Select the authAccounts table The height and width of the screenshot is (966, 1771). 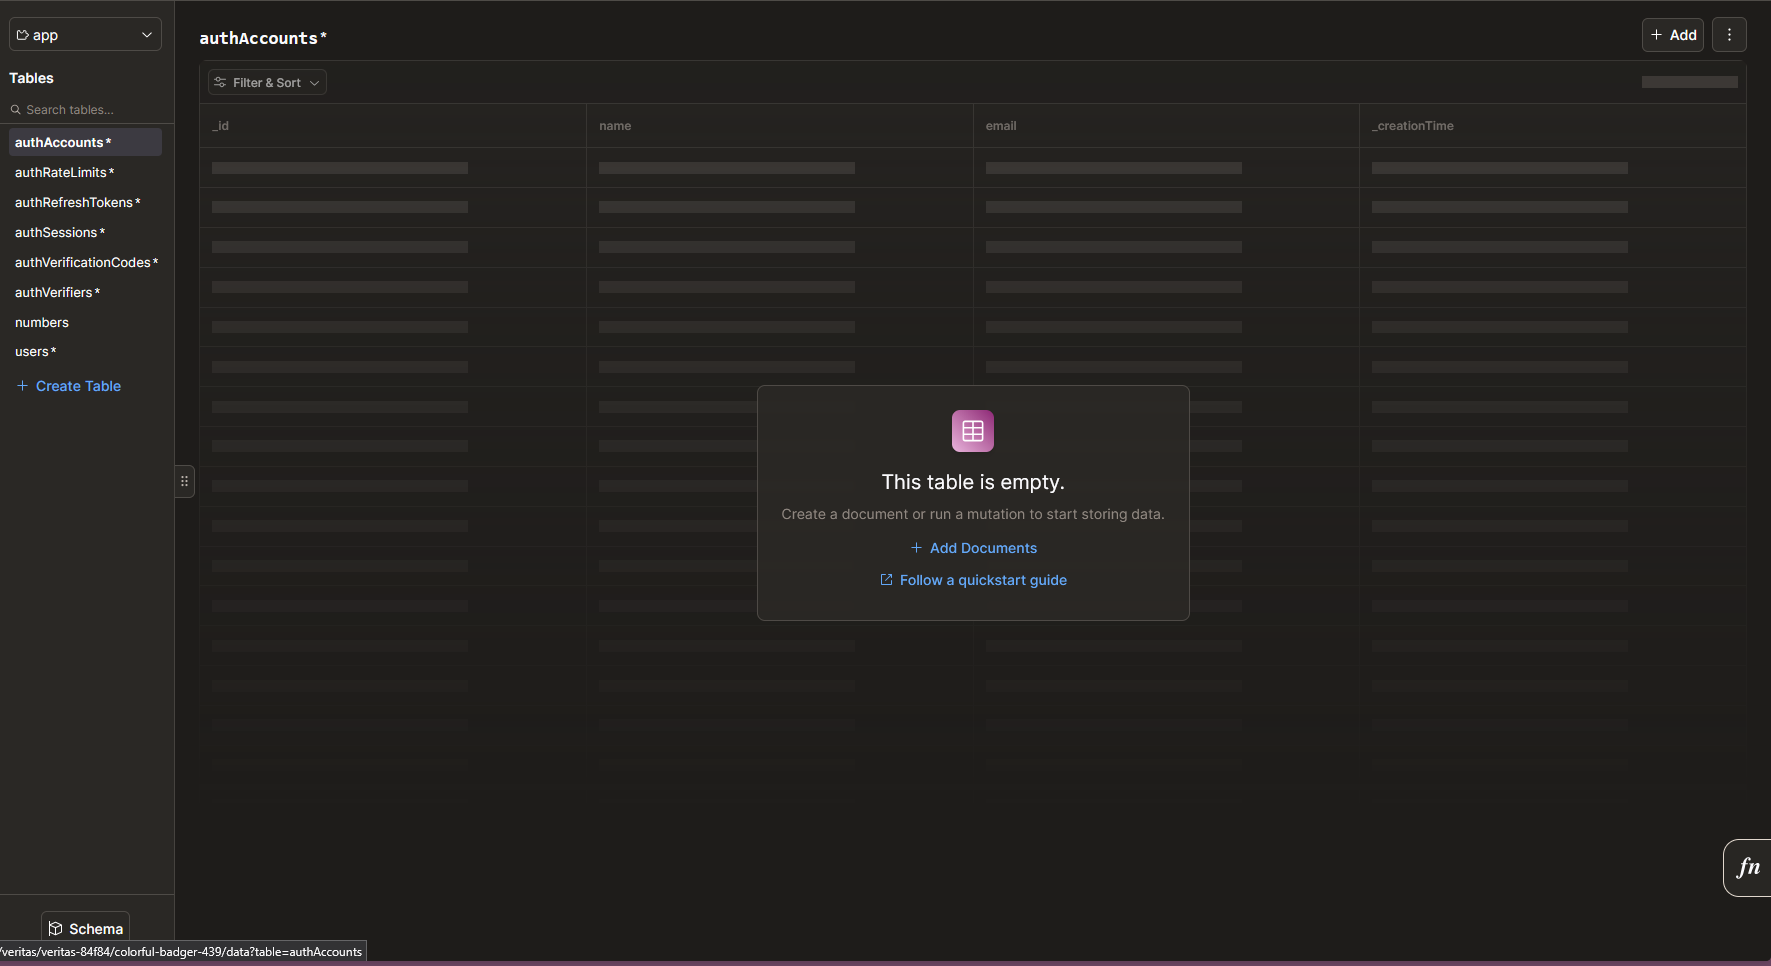point(85,142)
